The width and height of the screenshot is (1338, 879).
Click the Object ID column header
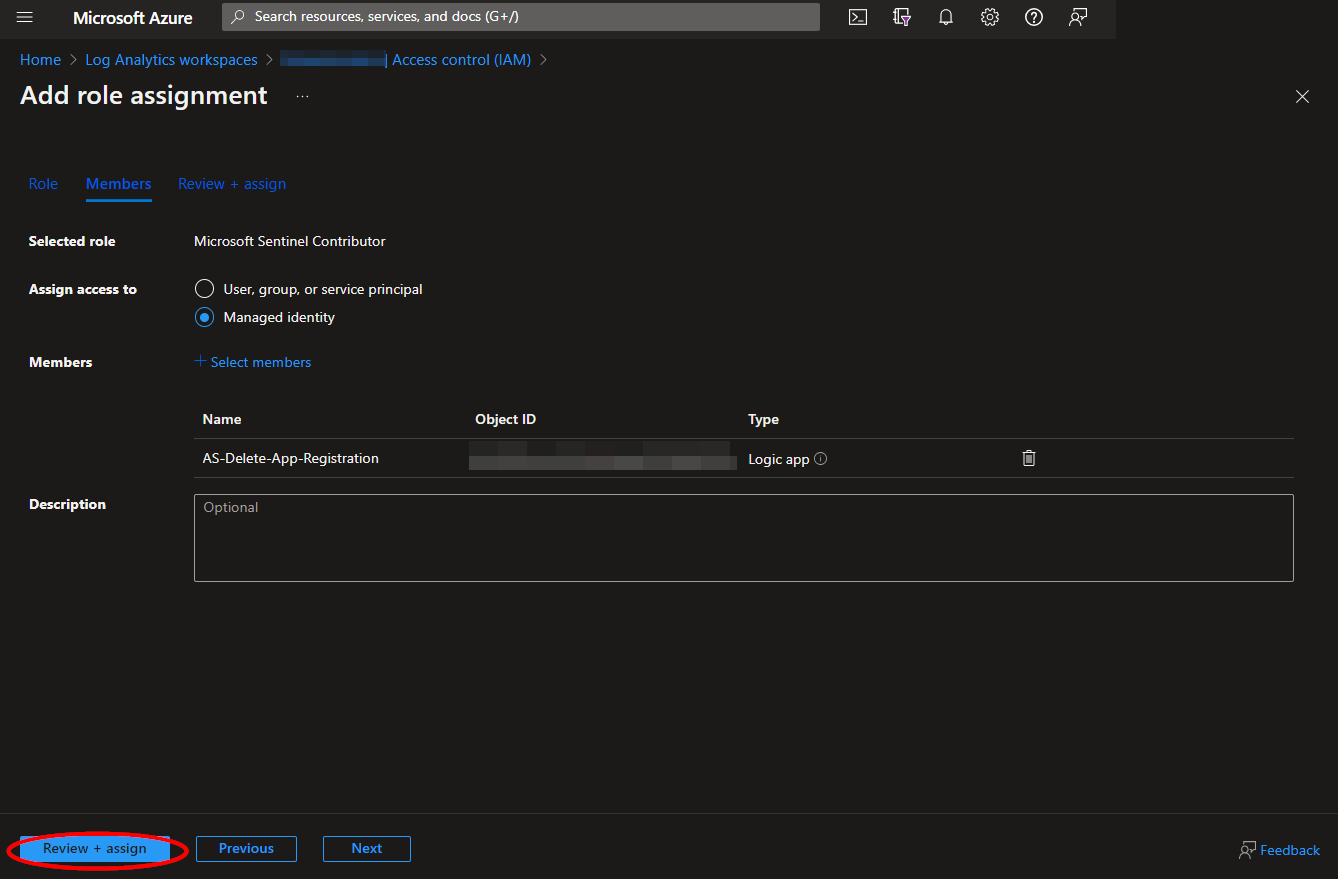pos(506,419)
